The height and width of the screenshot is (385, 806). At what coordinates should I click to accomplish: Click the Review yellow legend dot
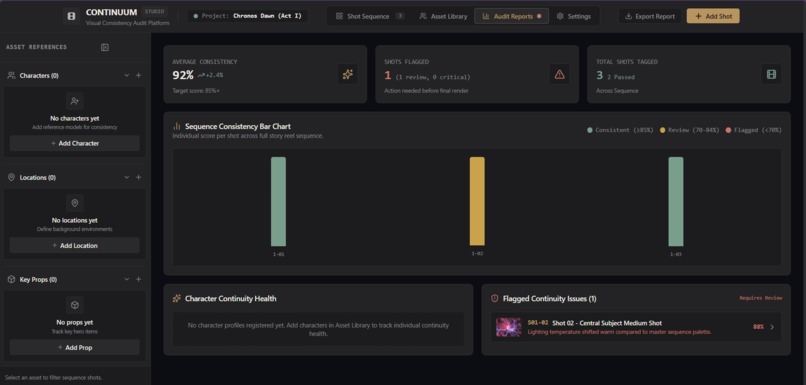click(x=663, y=131)
